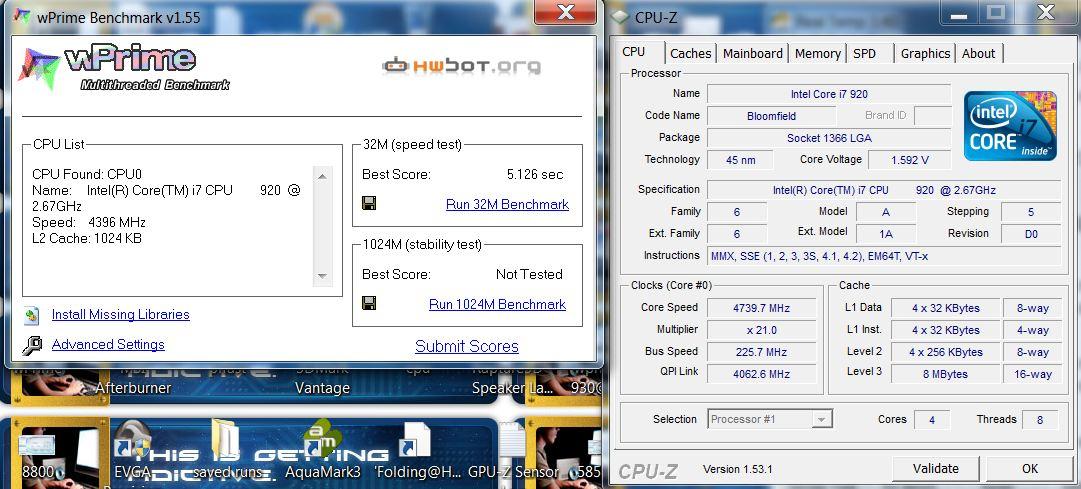Image resolution: width=1081 pixels, height=489 pixels.
Task: Click the 45 nm Technology value
Action: pyautogui.click(x=740, y=160)
